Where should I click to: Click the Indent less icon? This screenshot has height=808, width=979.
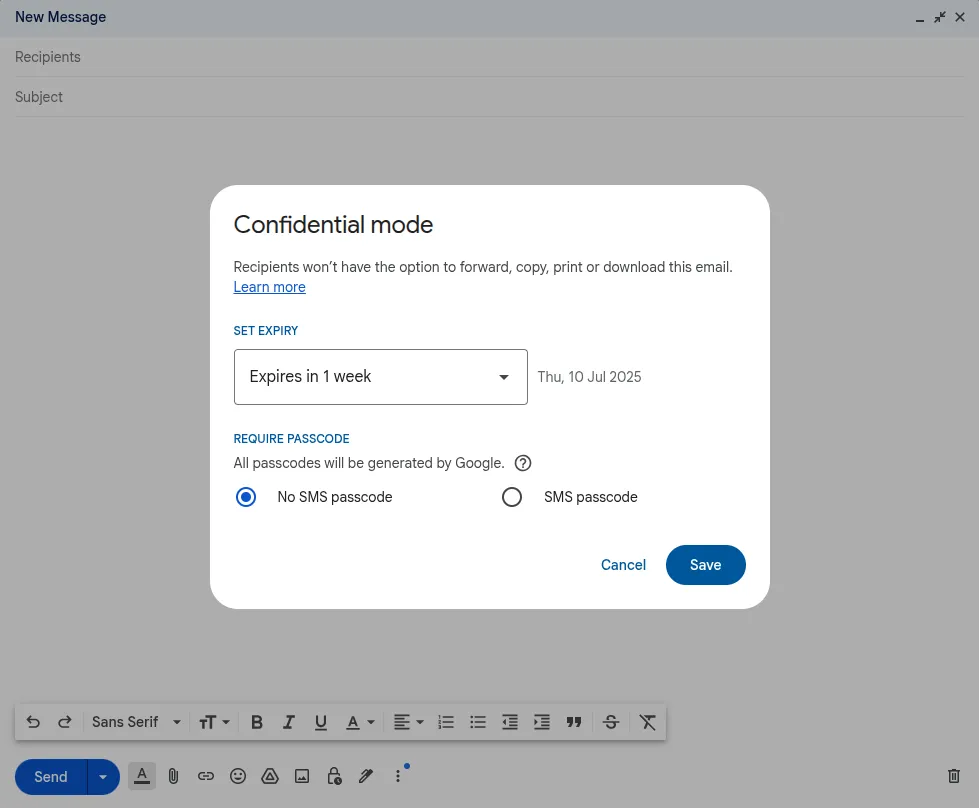click(509, 722)
